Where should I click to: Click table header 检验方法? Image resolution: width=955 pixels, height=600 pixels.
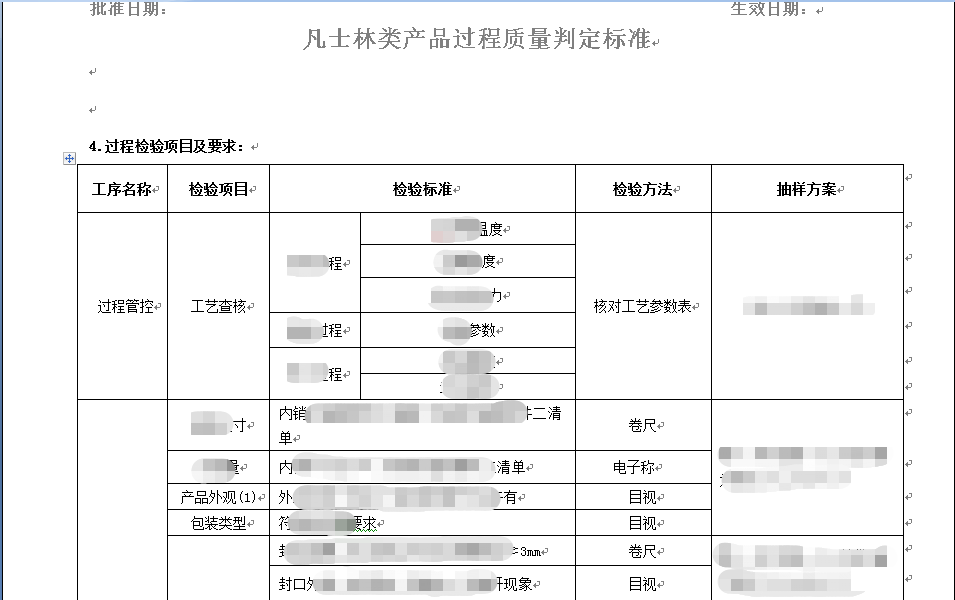[x=643, y=189]
